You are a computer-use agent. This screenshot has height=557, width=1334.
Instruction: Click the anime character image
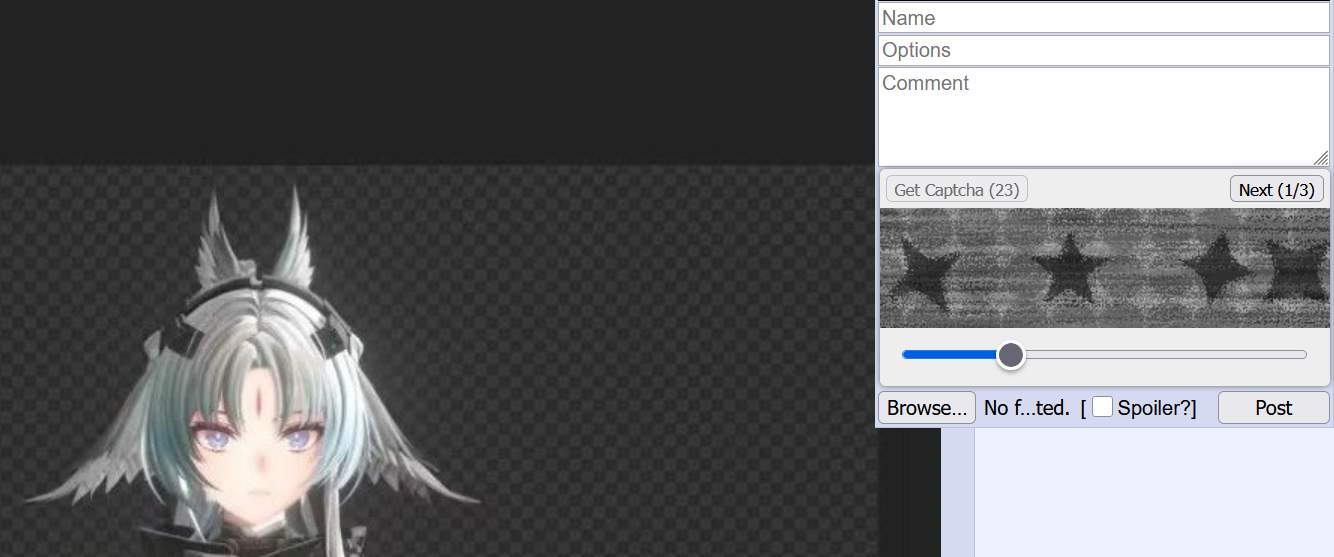(439, 361)
